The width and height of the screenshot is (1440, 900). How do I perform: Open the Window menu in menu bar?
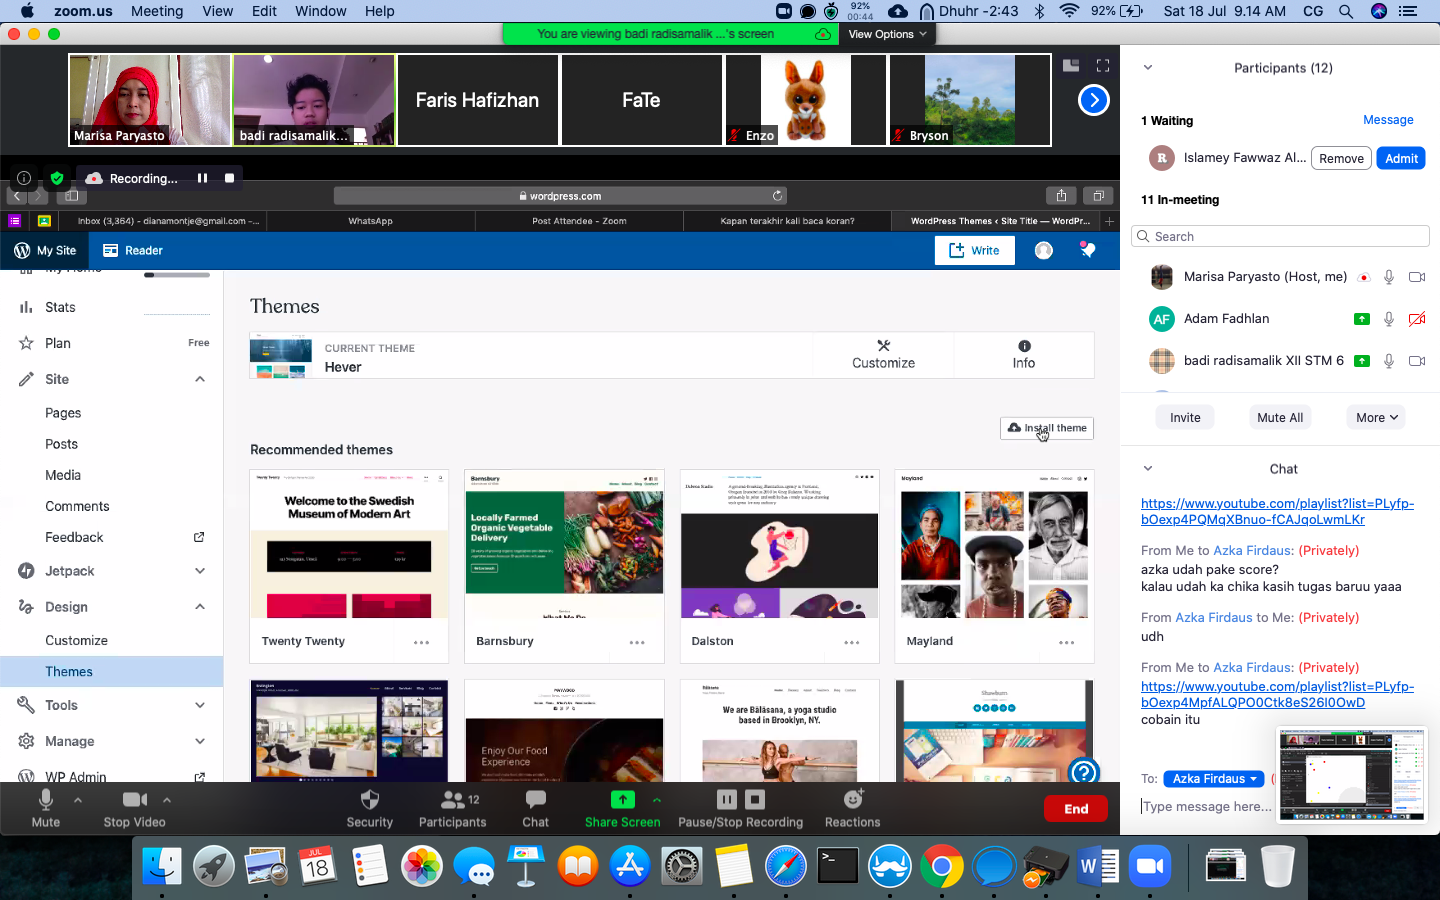pyautogui.click(x=320, y=11)
